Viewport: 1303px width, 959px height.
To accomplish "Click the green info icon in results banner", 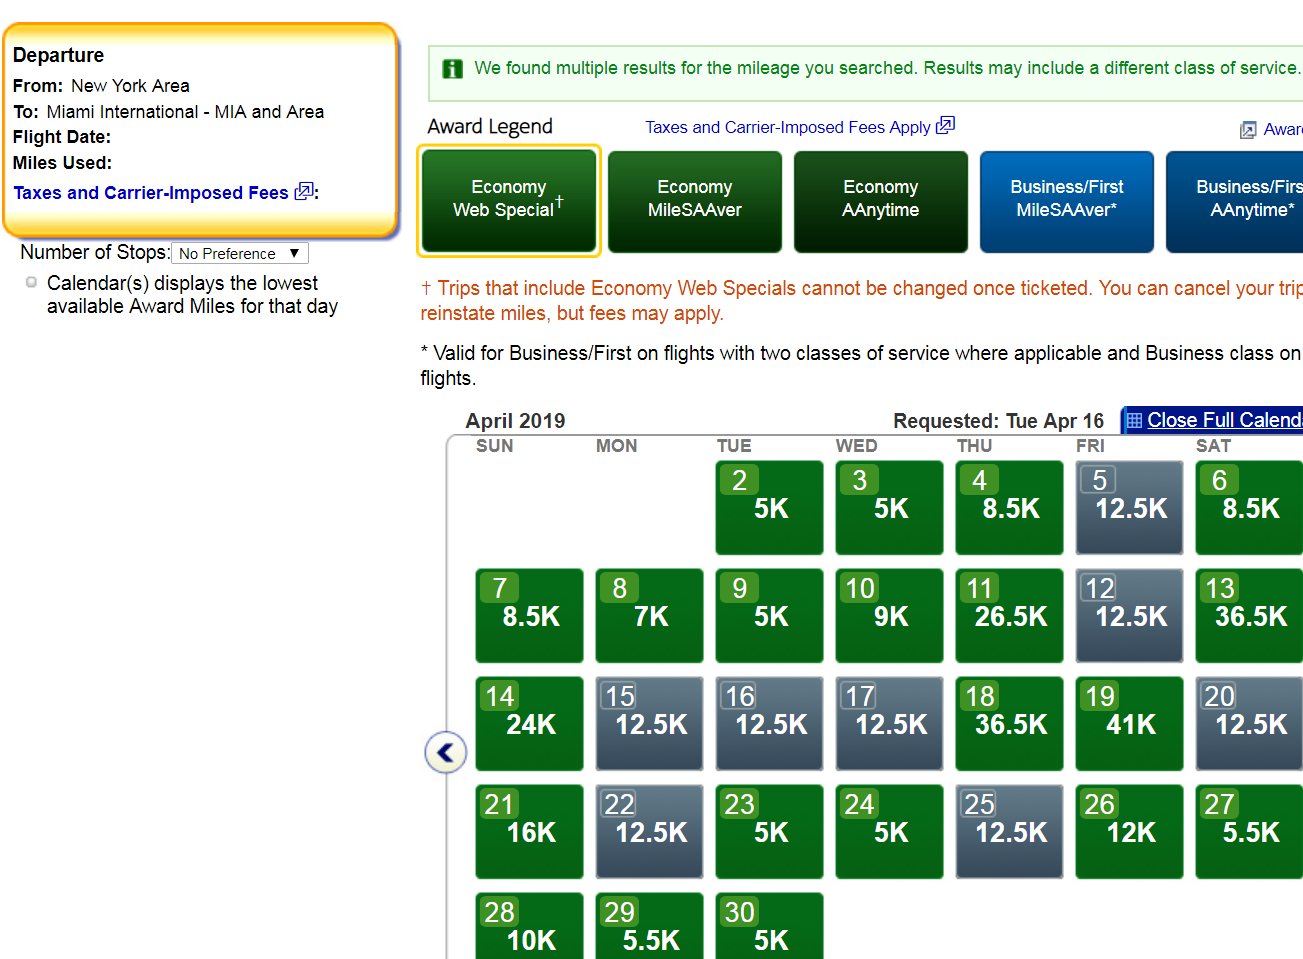I will tap(452, 68).
